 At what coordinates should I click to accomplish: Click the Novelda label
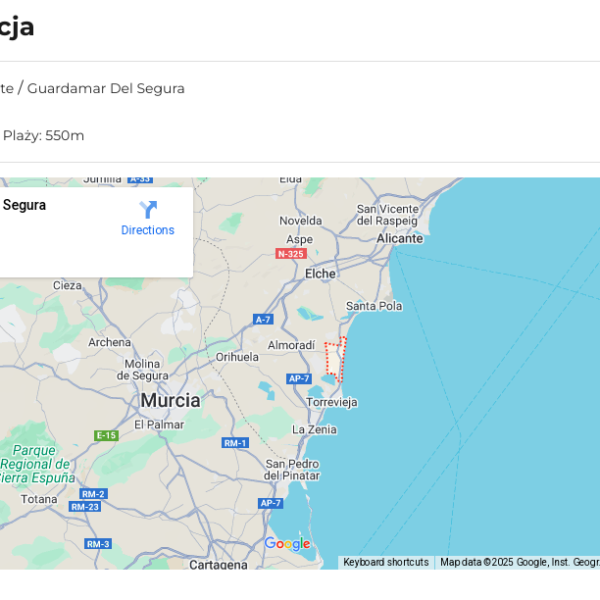coord(300,221)
